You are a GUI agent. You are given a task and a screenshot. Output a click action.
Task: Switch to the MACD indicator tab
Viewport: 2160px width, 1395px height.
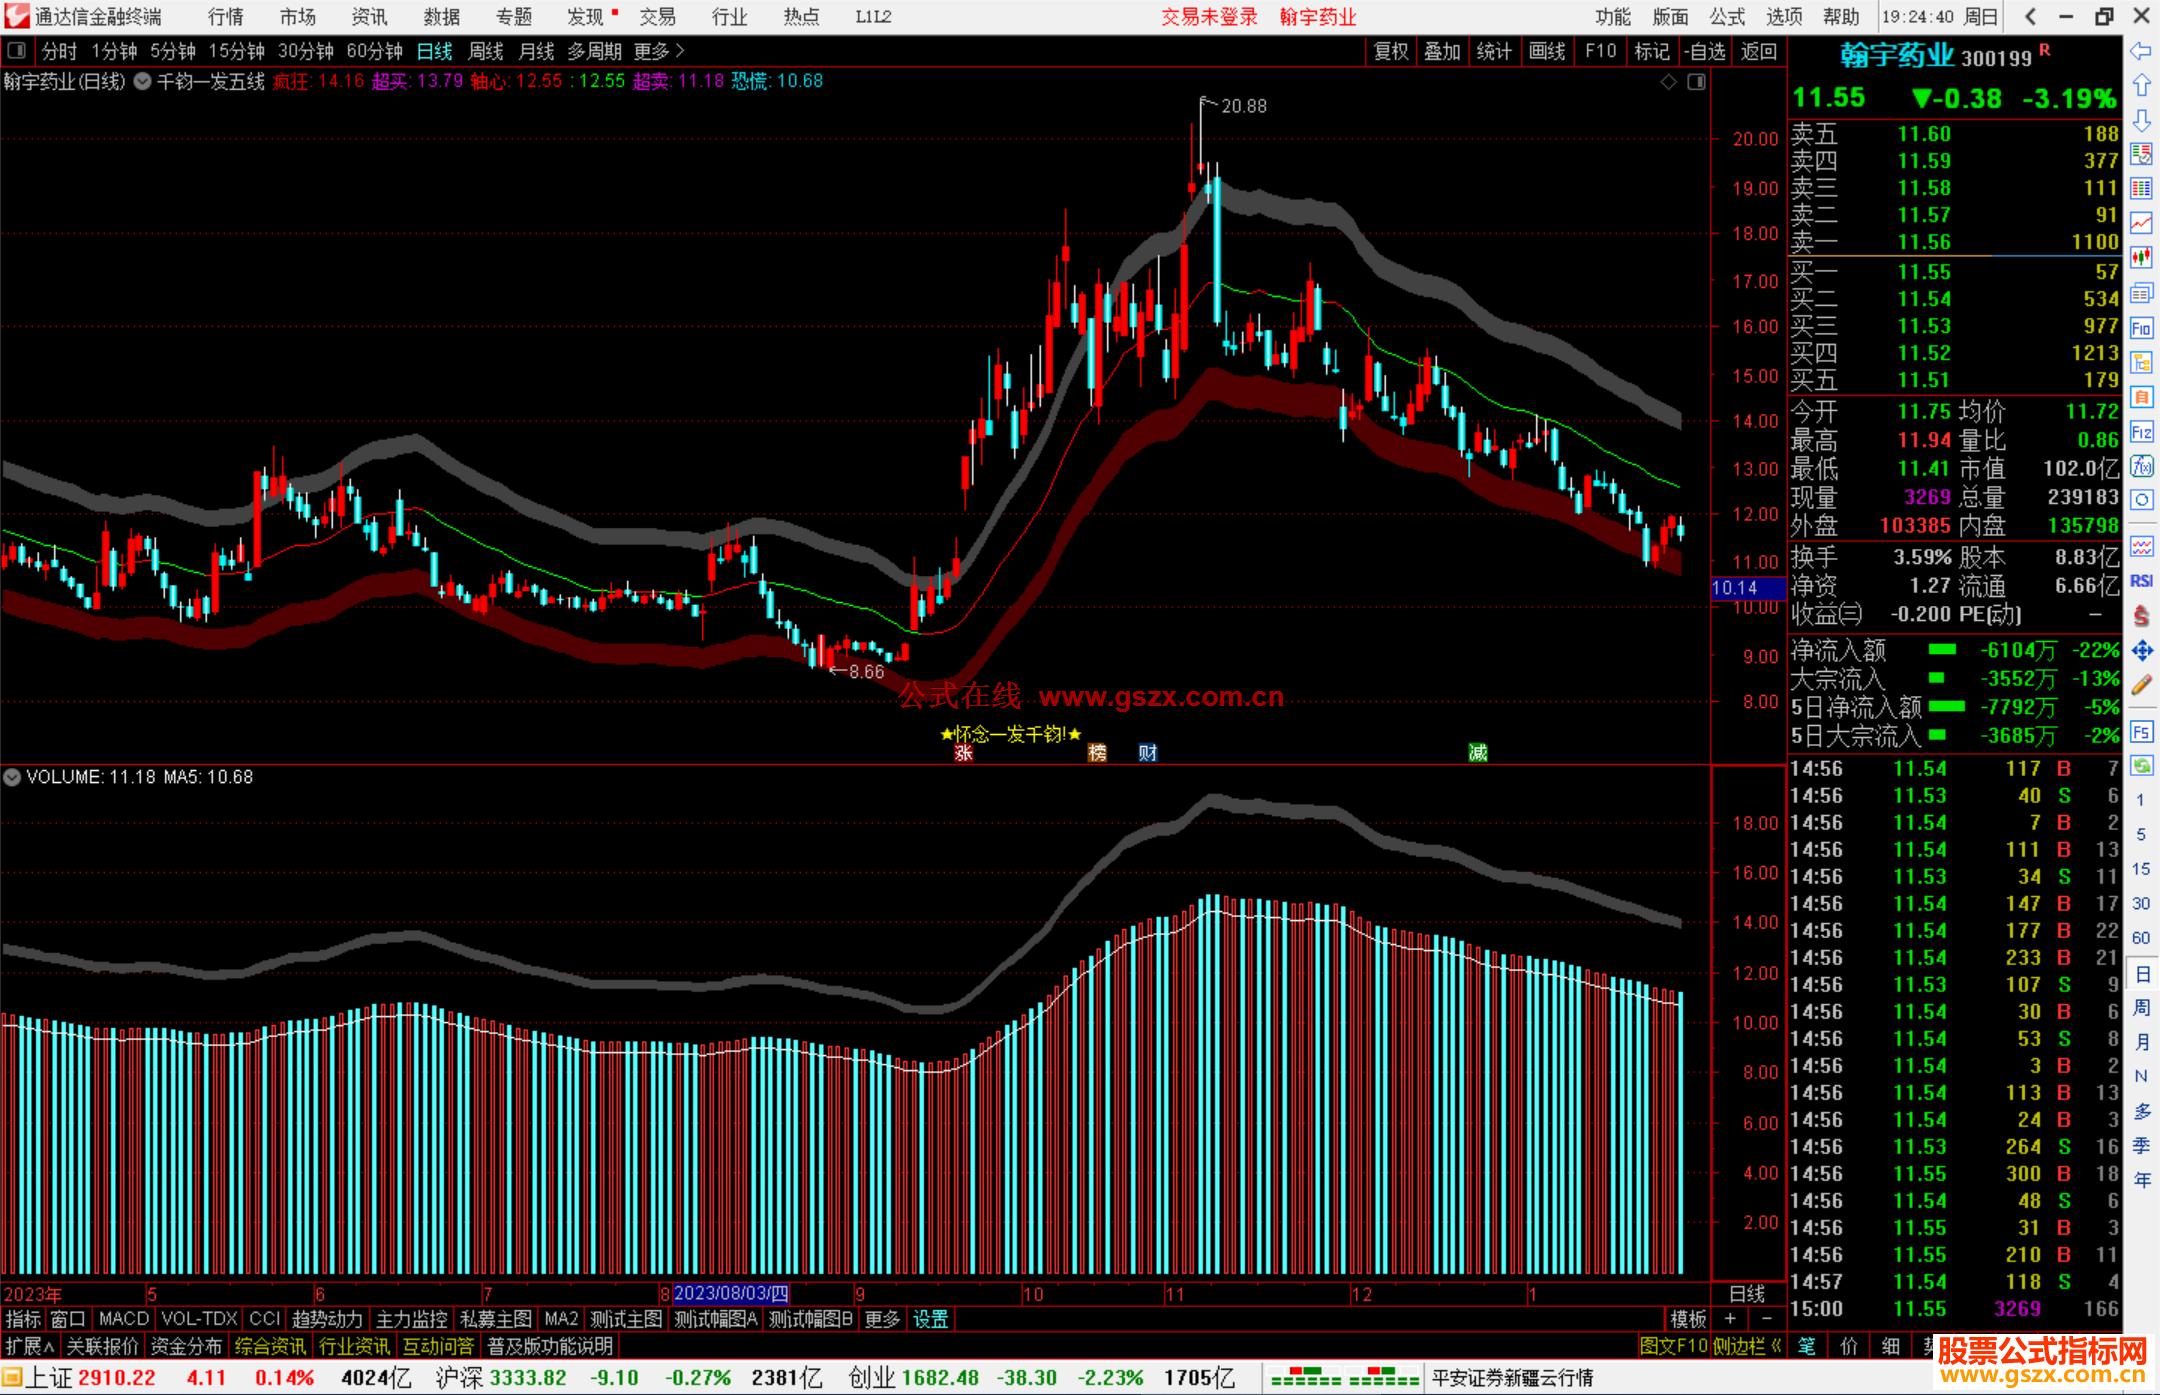click(123, 1319)
